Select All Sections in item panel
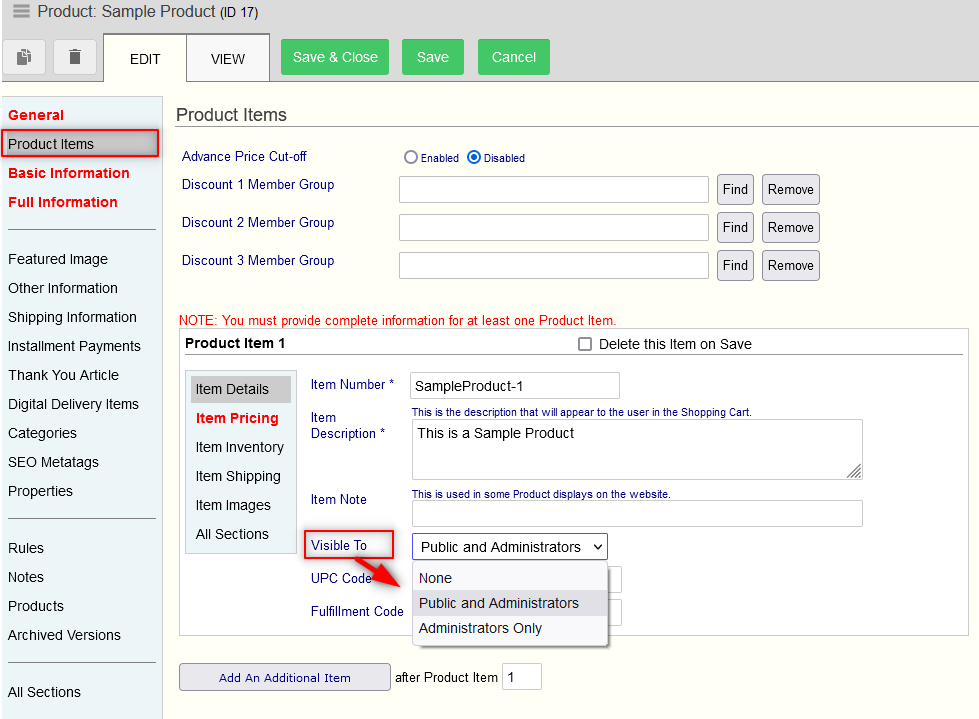The image size is (979, 719). pos(232,534)
